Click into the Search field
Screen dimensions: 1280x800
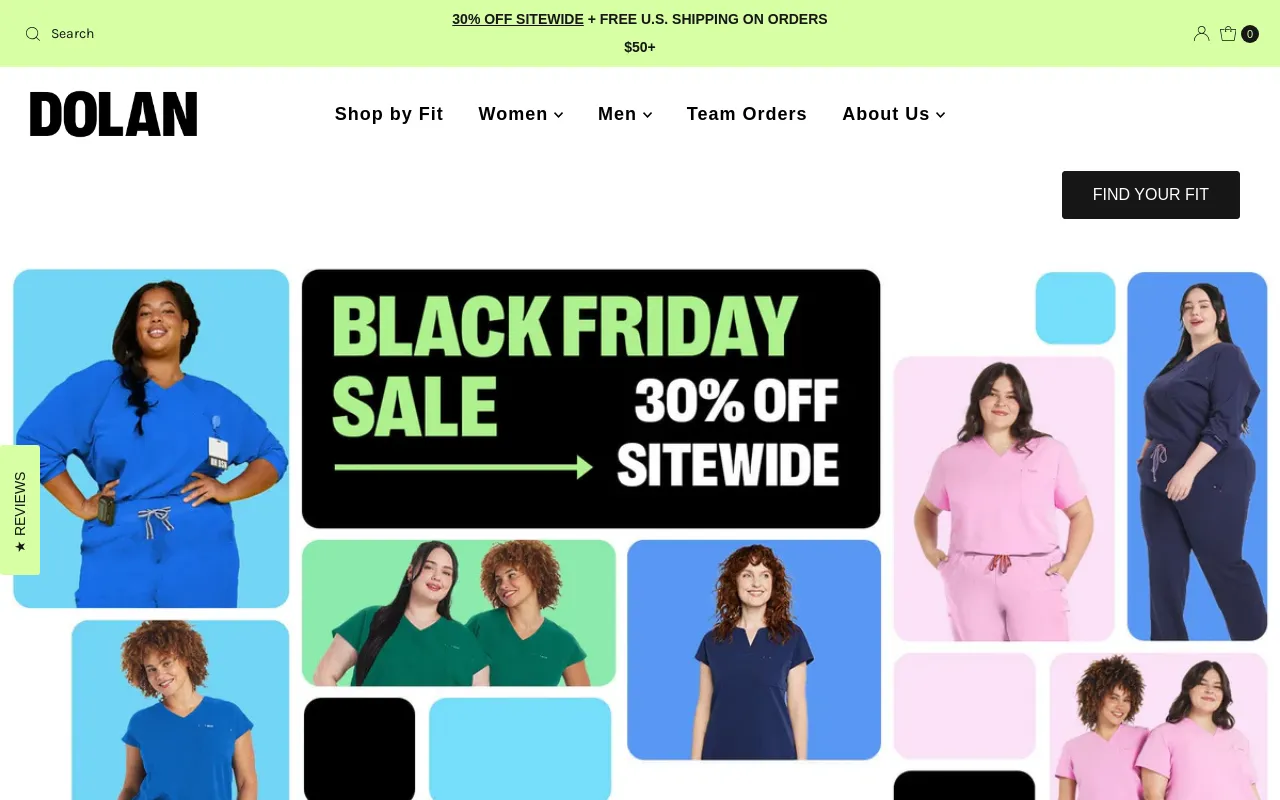(72, 34)
